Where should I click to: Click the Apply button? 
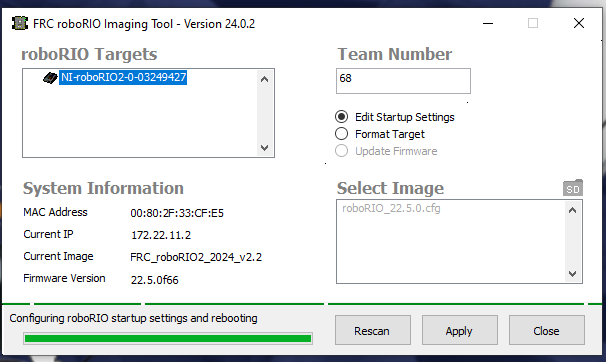click(460, 330)
